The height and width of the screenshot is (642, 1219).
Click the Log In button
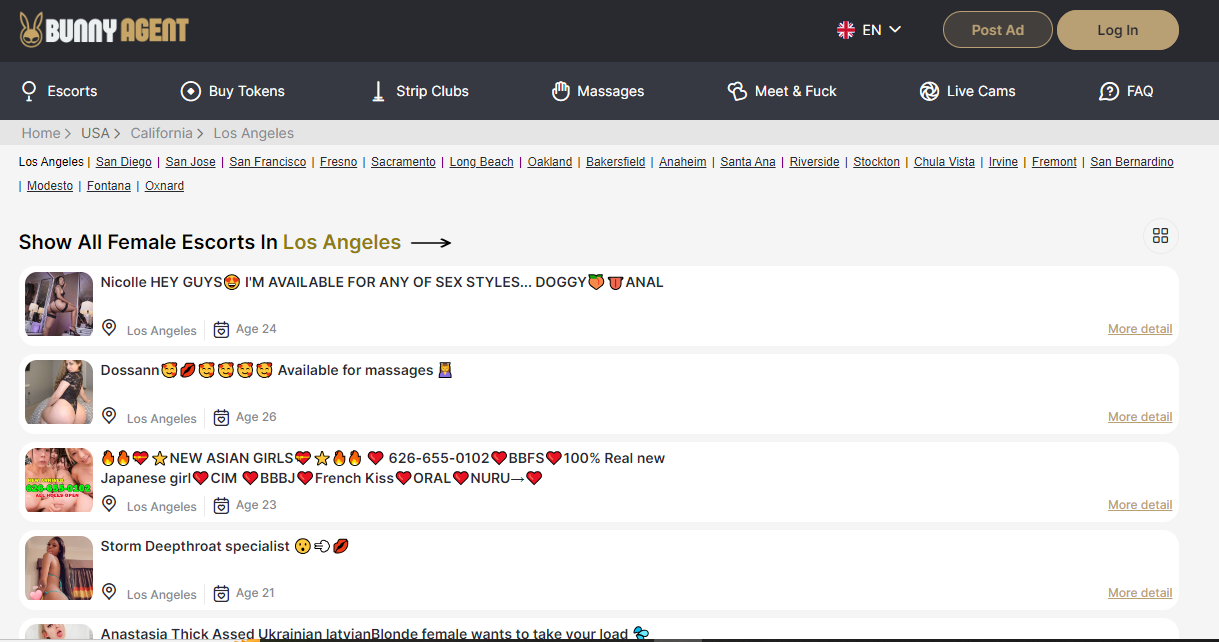point(1118,30)
